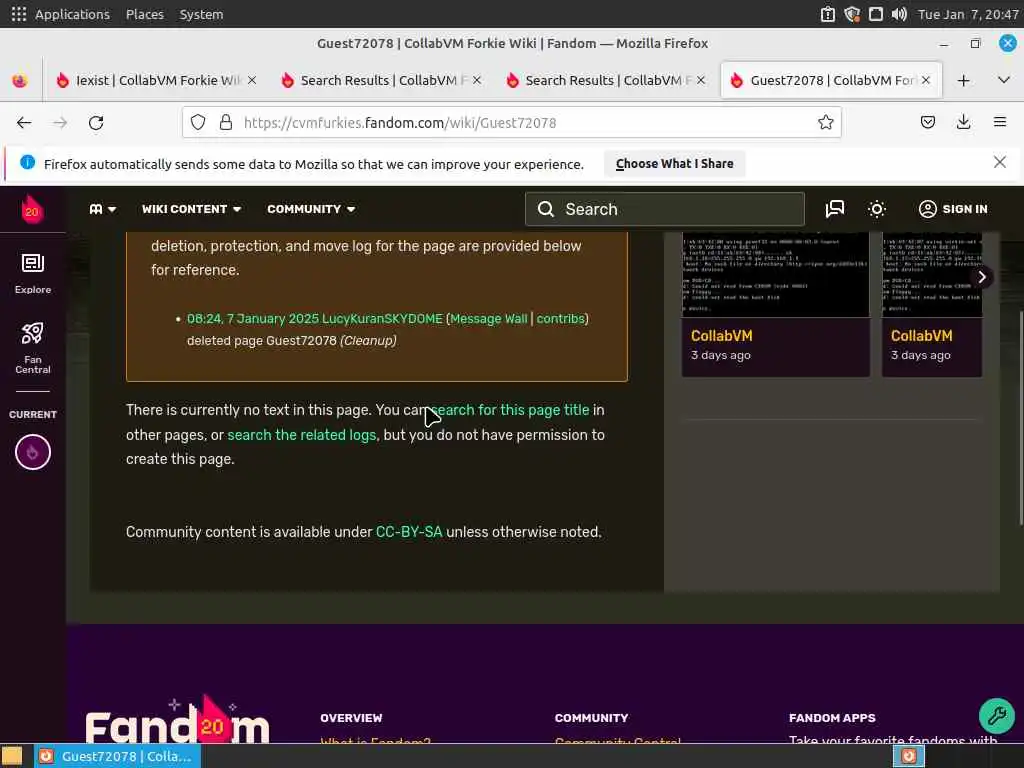Click search the related logs link

tap(302, 435)
